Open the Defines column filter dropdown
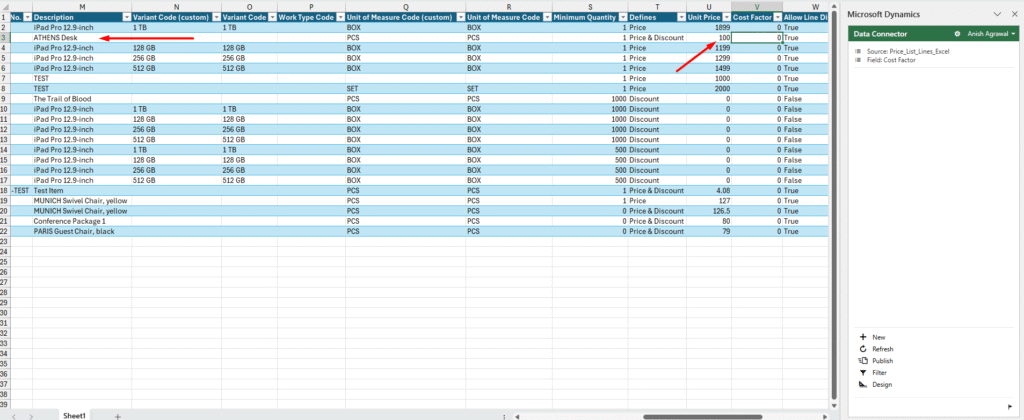1024x420 pixels. 679,18
